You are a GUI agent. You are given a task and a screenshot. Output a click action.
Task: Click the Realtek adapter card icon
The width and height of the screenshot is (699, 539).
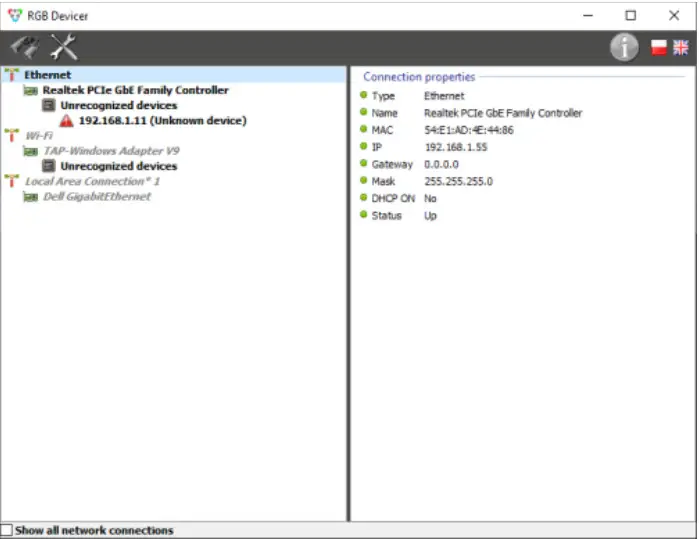click(x=30, y=91)
